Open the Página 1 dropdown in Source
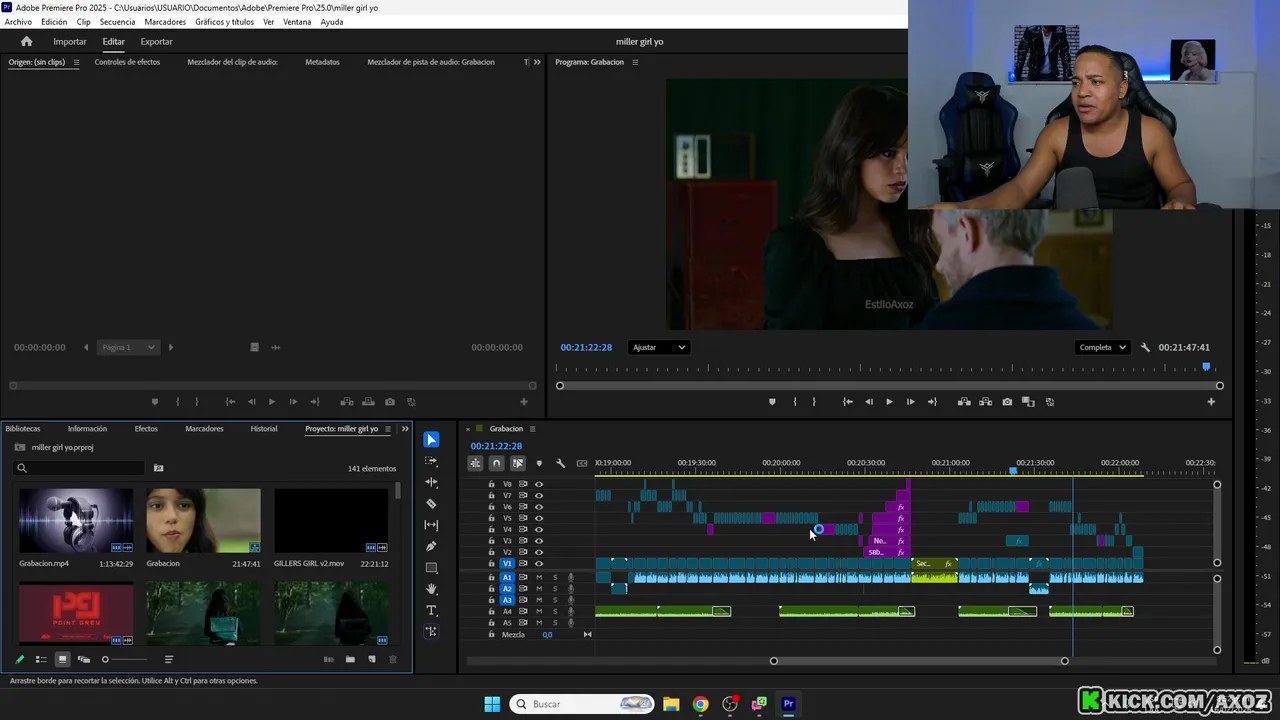 (129, 347)
